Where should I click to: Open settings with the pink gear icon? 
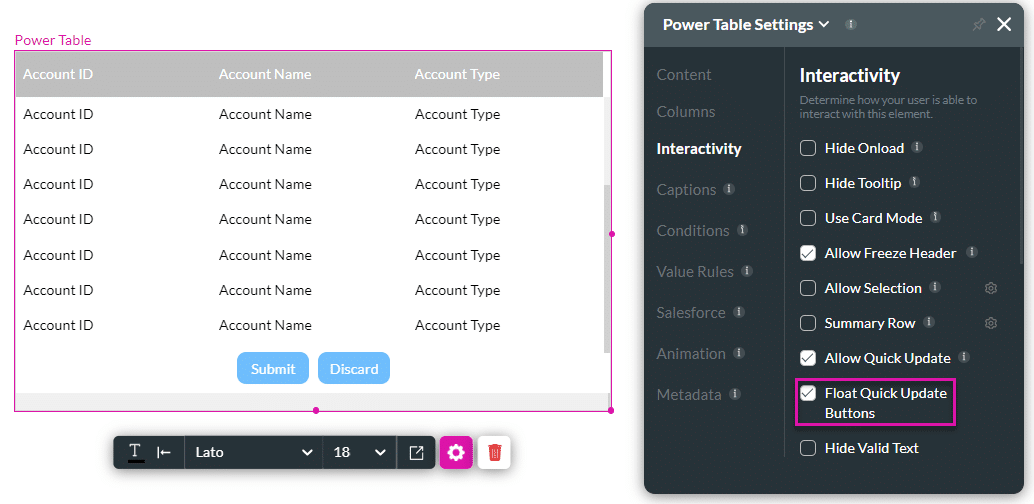[456, 452]
